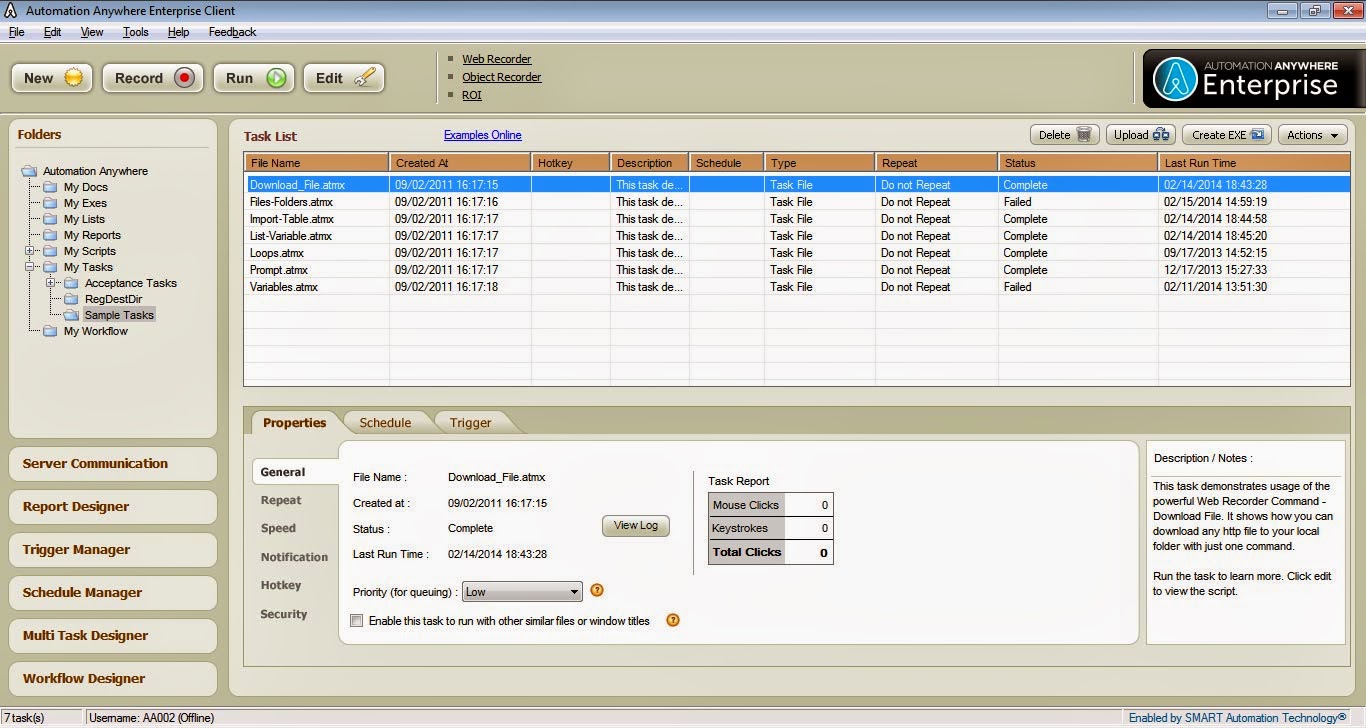
Task: Select the Prompt.atmx task row
Action: point(797,270)
